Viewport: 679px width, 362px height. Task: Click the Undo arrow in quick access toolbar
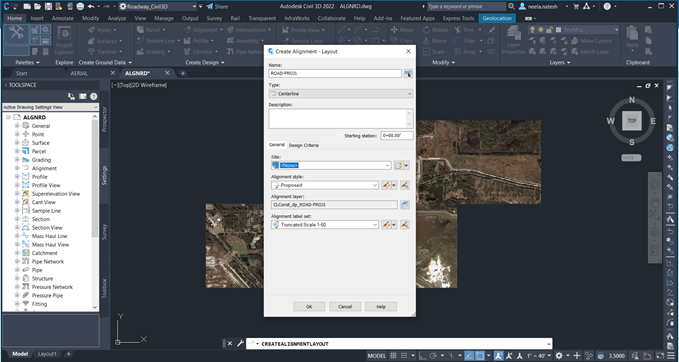click(91, 6)
